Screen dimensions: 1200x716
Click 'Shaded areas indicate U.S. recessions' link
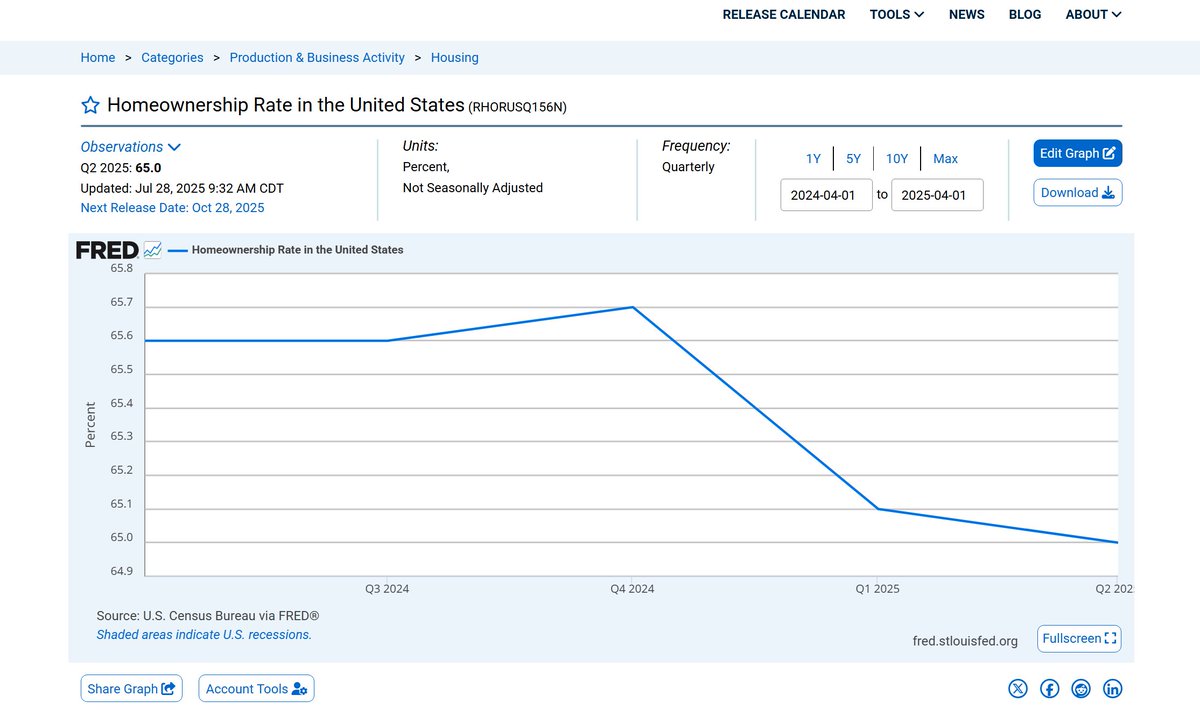coord(204,634)
